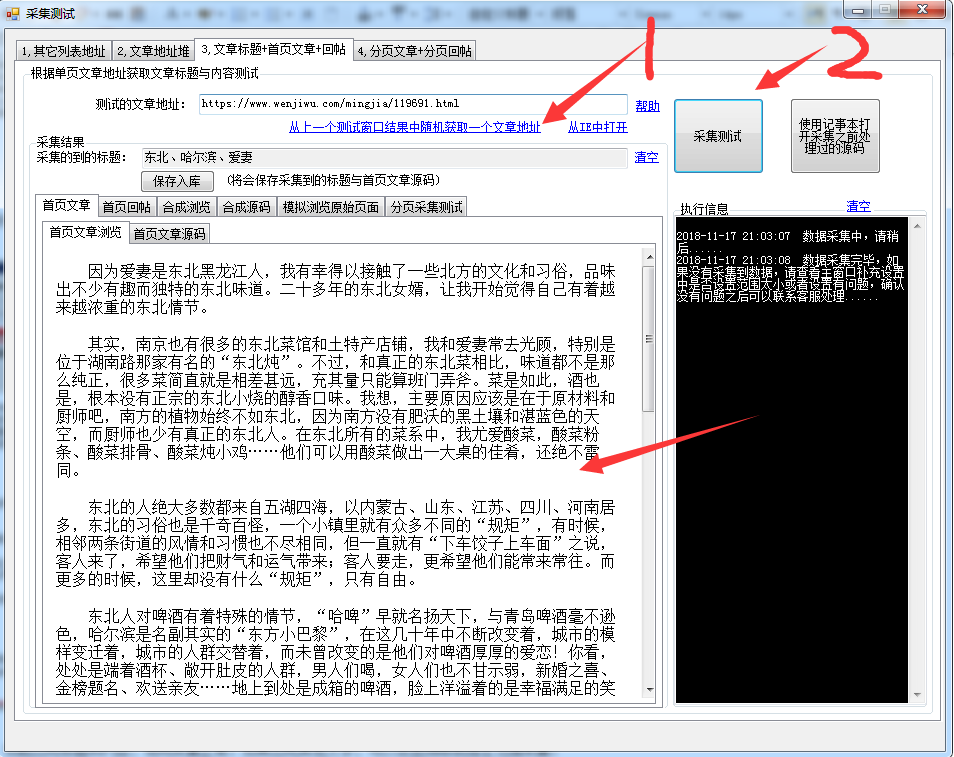
Task: Focus the 采集的到的标题 title field
Action: click(x=384, y=158)
